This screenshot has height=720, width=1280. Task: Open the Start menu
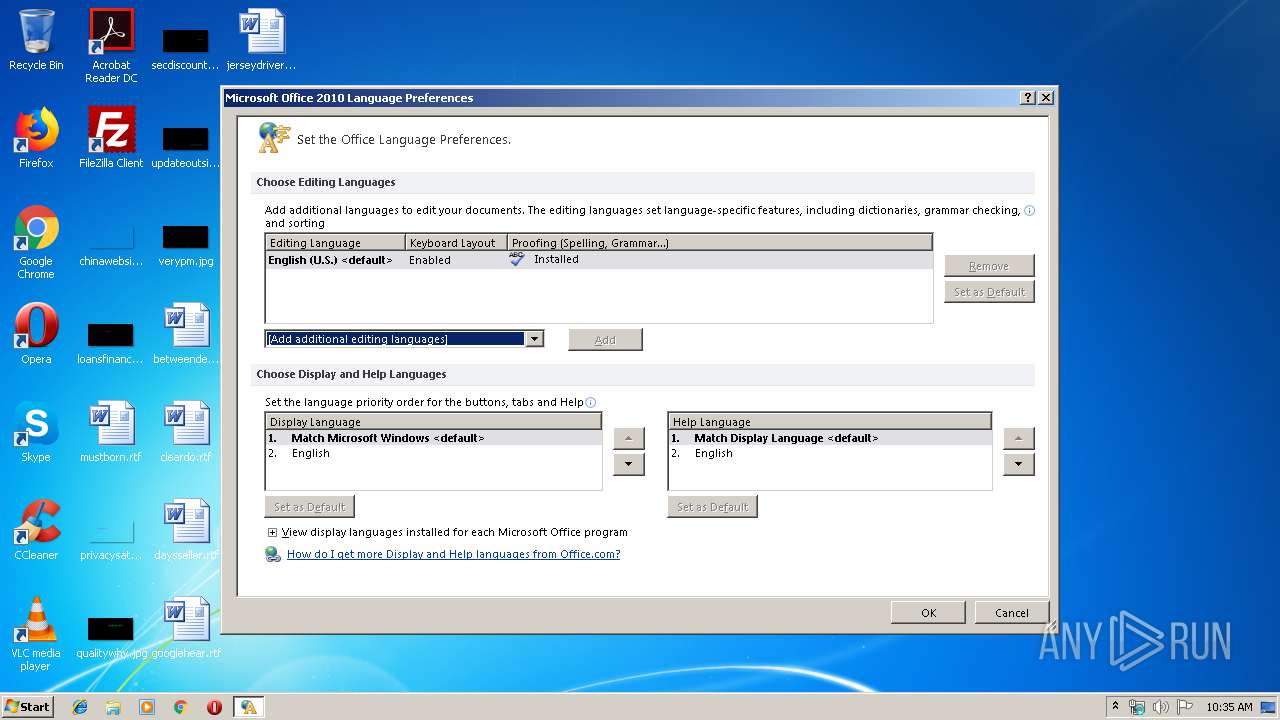(28, 706)
